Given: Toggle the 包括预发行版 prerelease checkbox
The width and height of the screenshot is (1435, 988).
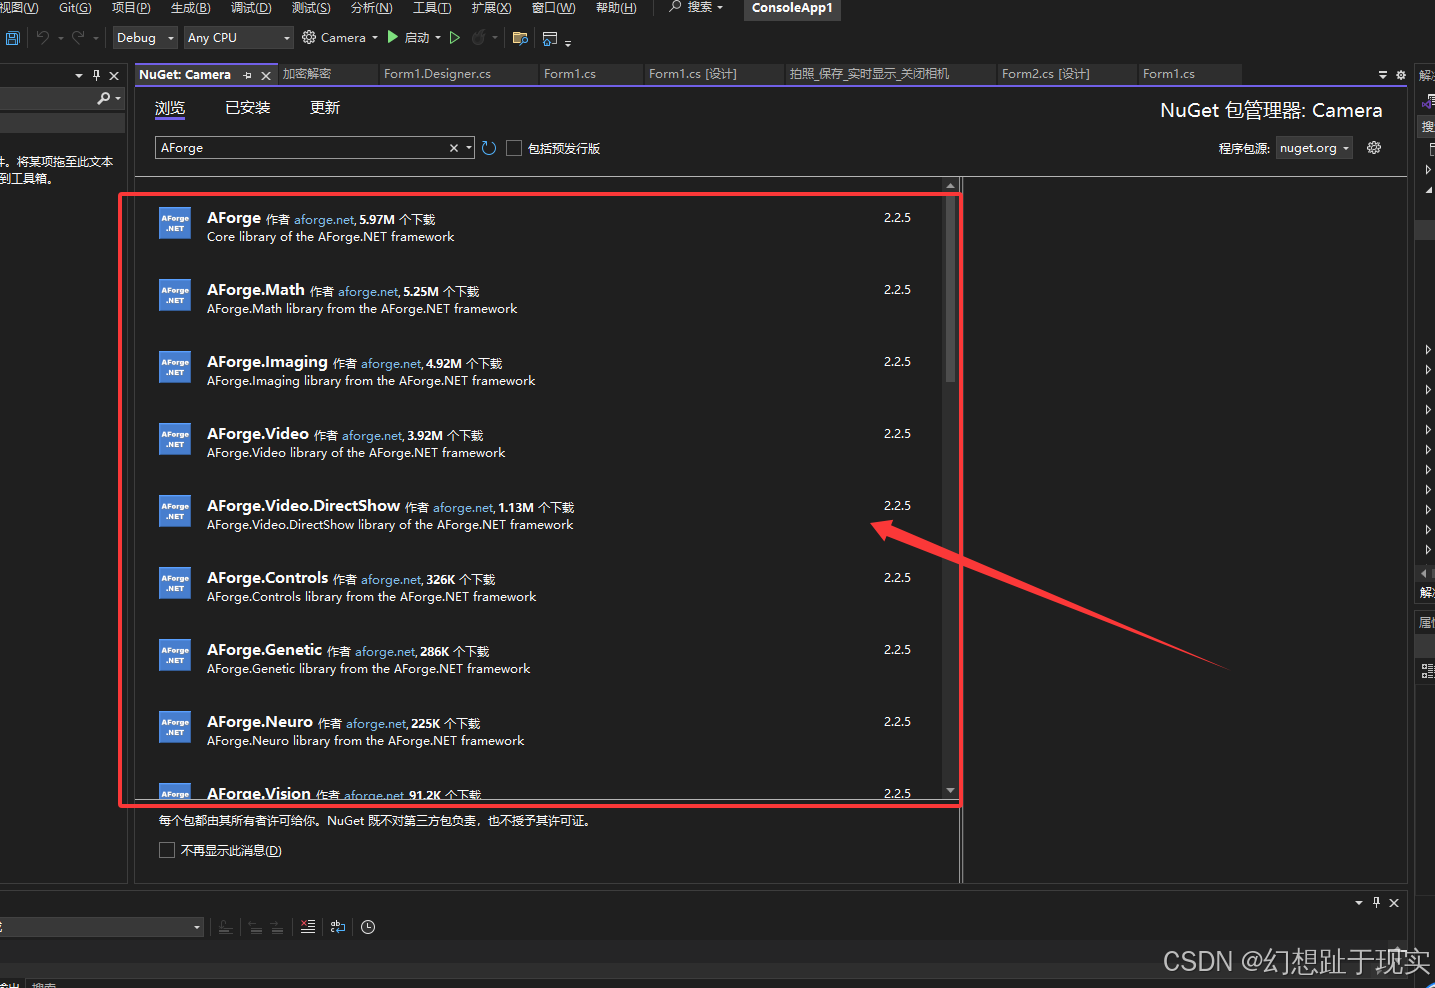Looking at the screenshot, I should [x=514, y=148].
